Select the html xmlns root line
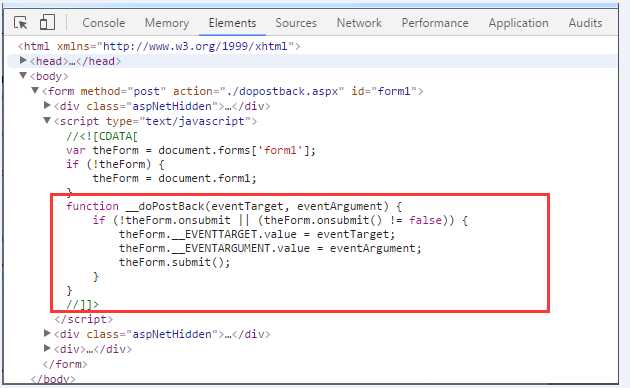This screenshot has height=388, width=630. pyautogui.click(x=159, y=46)
